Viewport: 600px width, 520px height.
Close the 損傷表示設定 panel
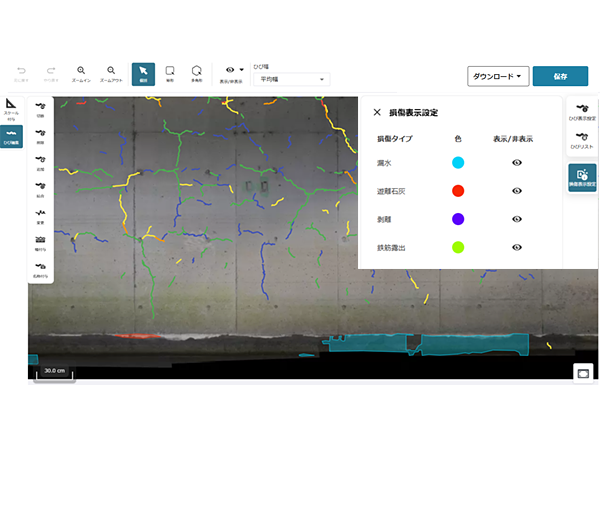pyautogui.click(x=377, y=112)
